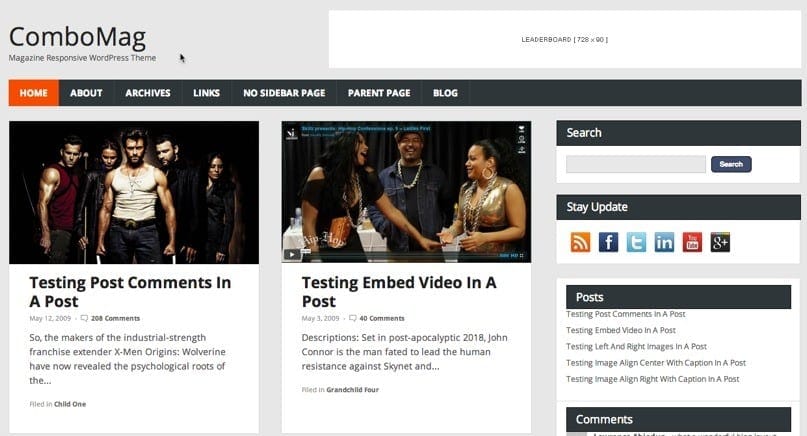Open sidebar link Testing Image Align Right With Caption
This screenshot has width=807, height=436.
click(653, 379)
